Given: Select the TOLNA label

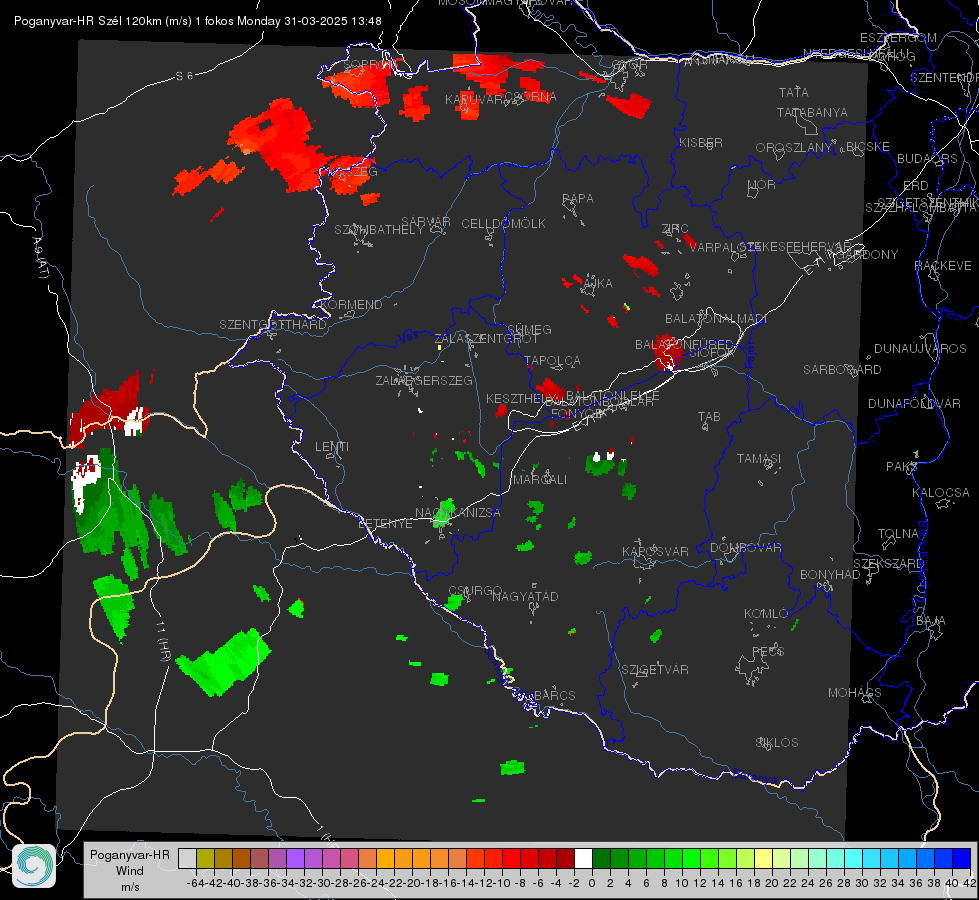Looking at the screenshot, I should (x=898, y=534).
